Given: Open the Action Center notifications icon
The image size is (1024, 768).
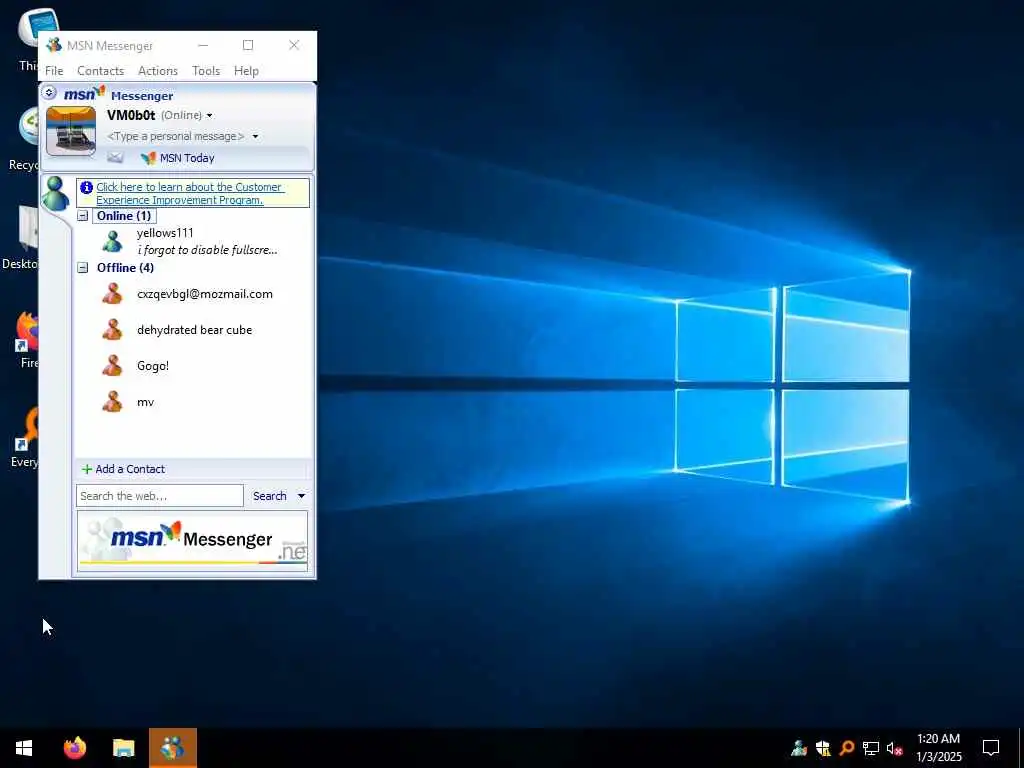Looking at the screenshot, I should [991, 748].
